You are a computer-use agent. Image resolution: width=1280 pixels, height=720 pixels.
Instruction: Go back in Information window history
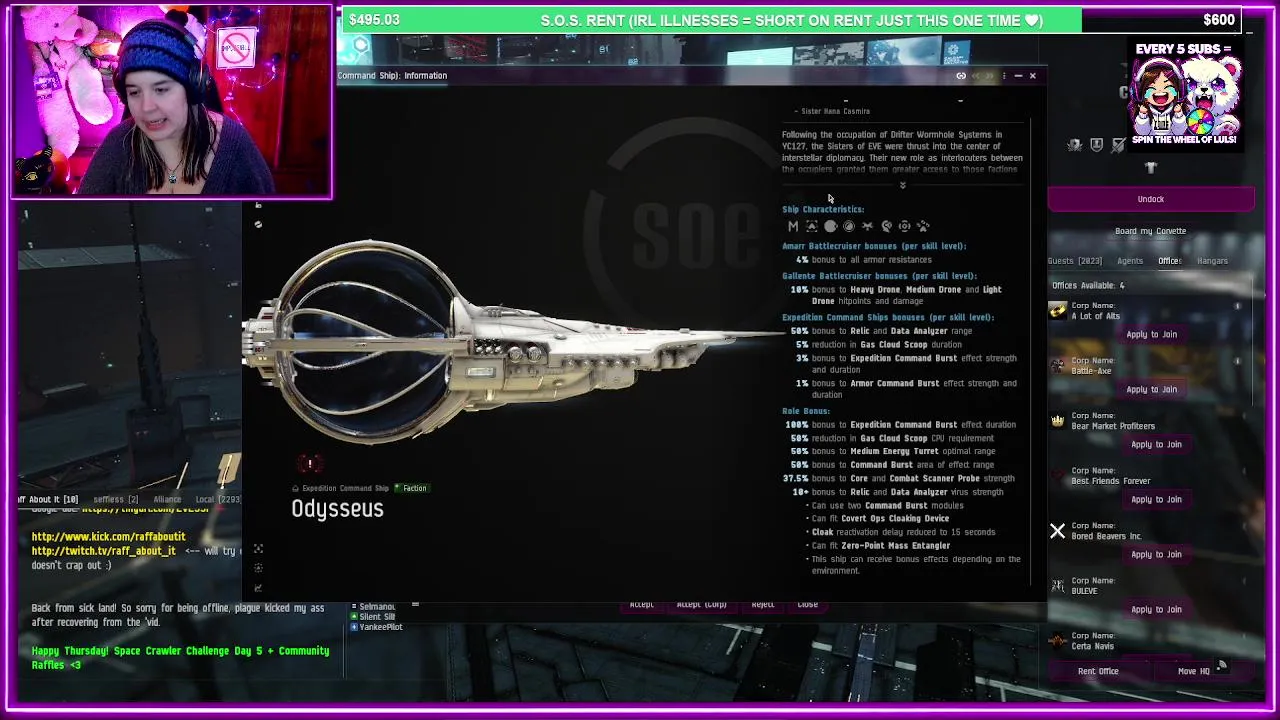coord(976,76)
